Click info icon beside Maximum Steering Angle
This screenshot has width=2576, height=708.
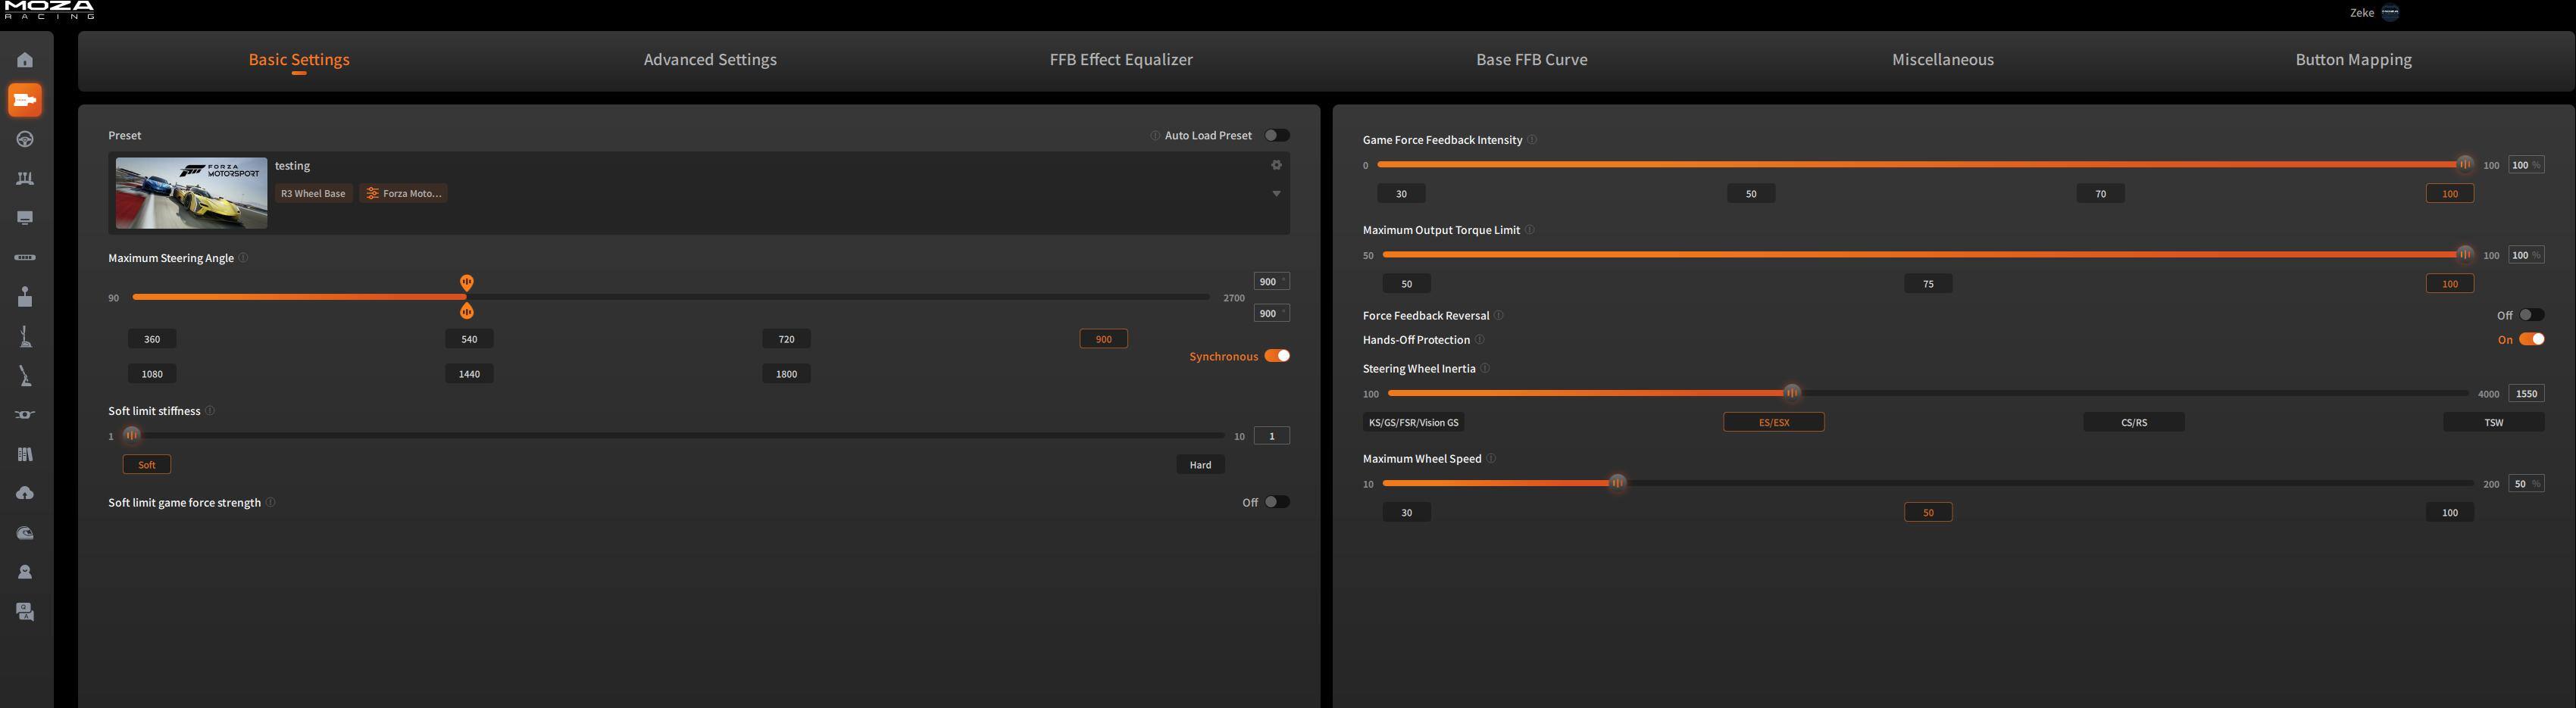coord(243,258)
